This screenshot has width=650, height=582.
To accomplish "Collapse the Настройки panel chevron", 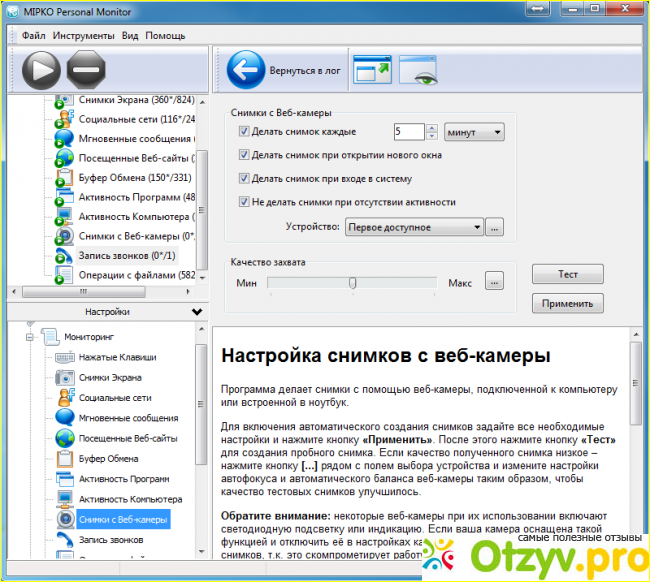I will (197, 312).
